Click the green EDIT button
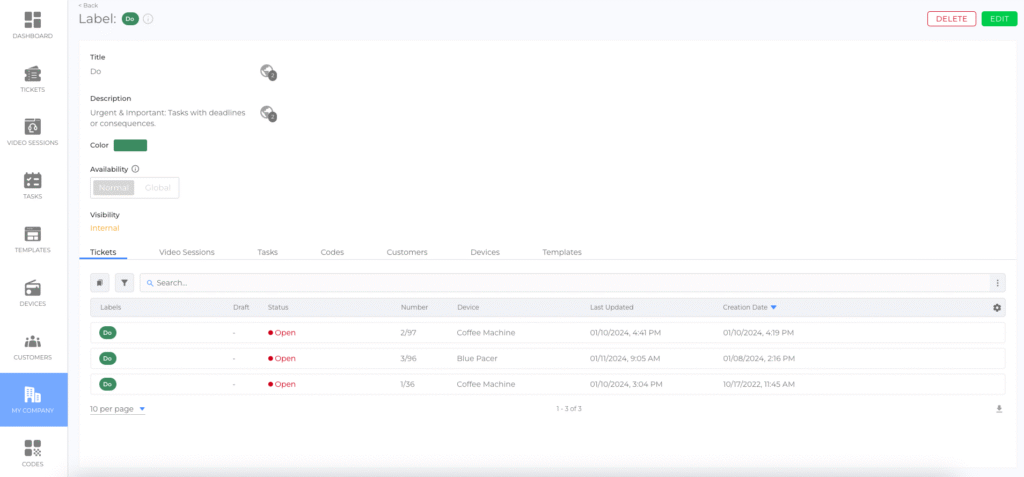 pos(998,19)
